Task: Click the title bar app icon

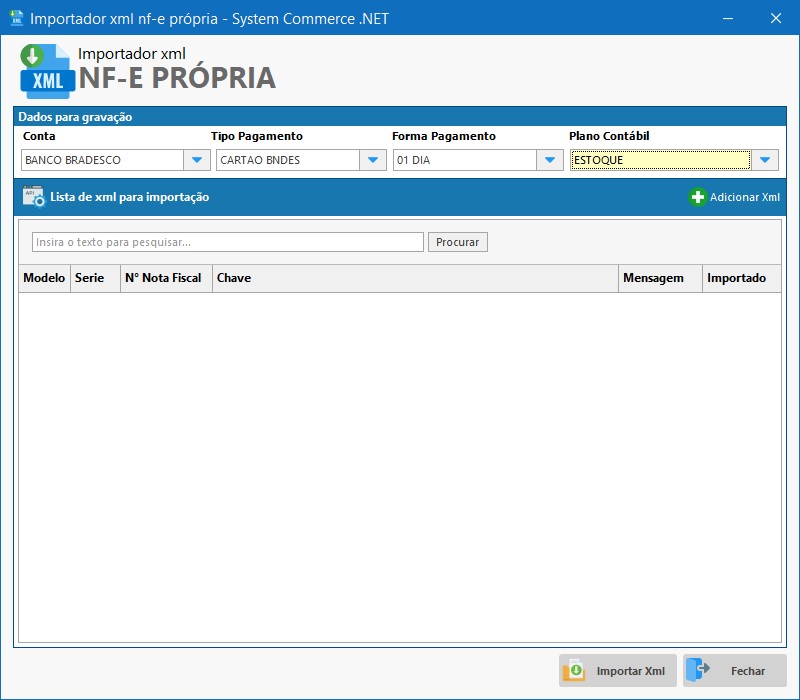Action: coord(16,18)
